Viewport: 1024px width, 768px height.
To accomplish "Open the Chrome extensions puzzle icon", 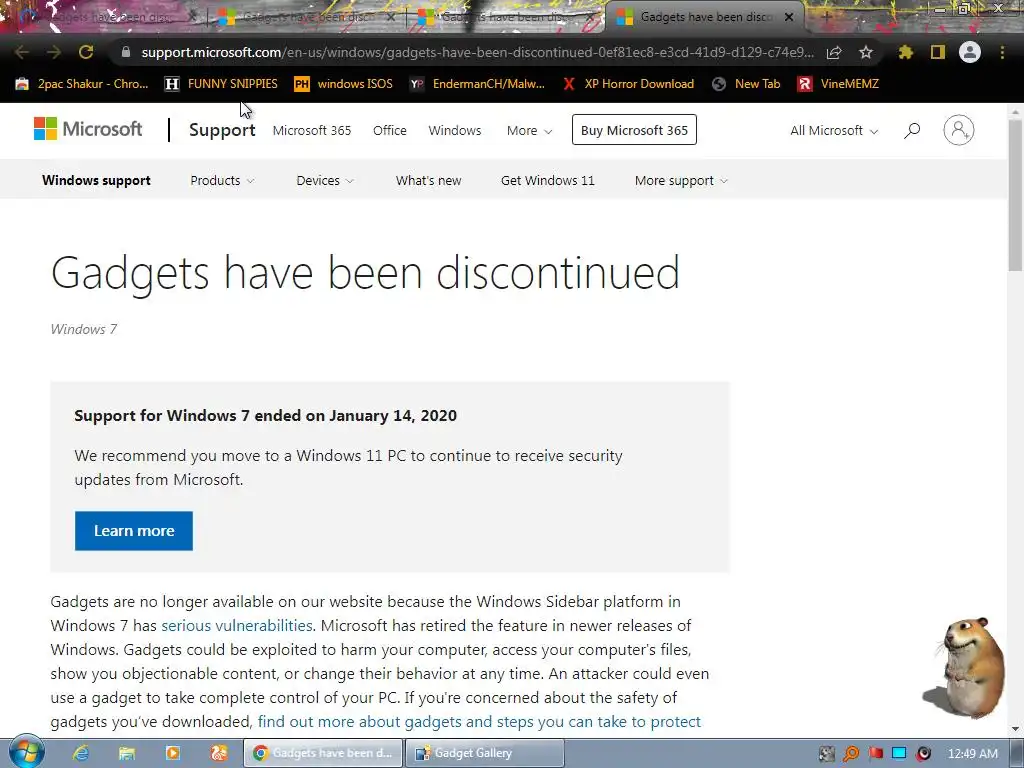I will (x=905, y=52).
